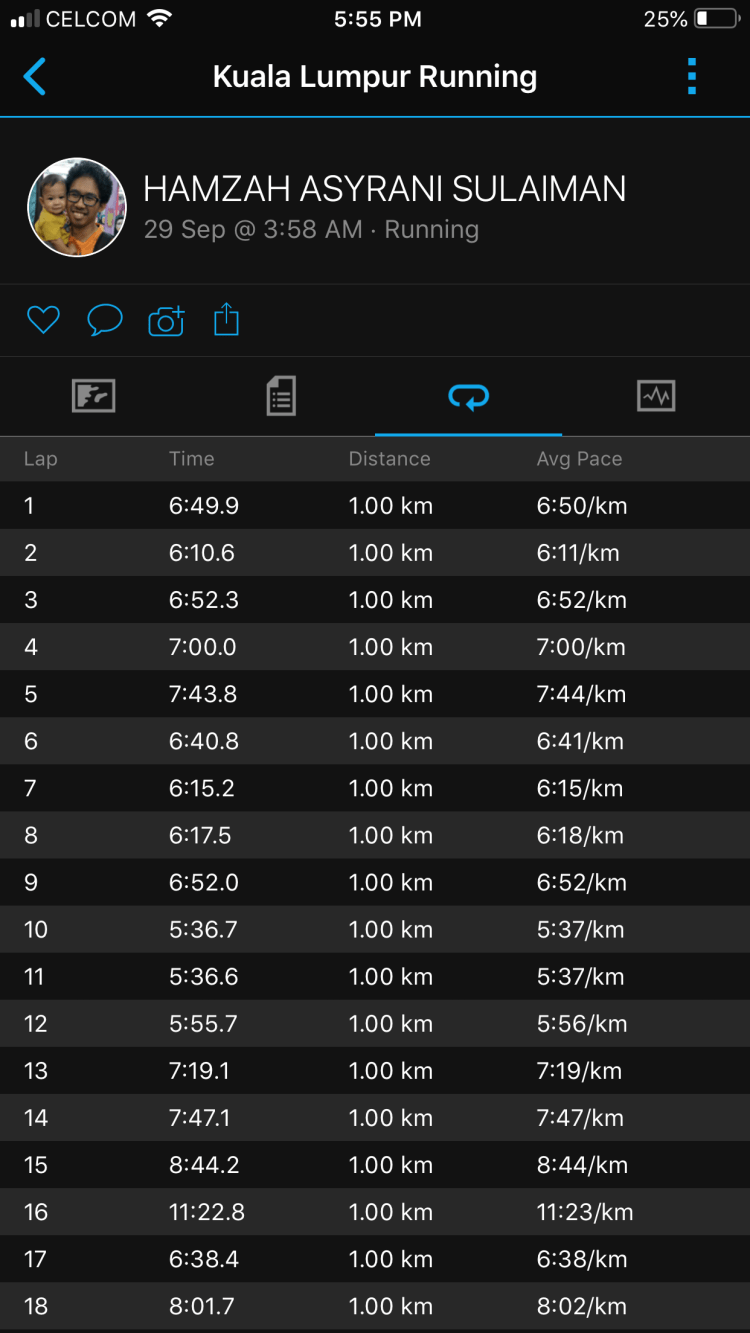Open the charts graph tab
Viewport: 750px width, 1333px height.
[x=656, y=397]
